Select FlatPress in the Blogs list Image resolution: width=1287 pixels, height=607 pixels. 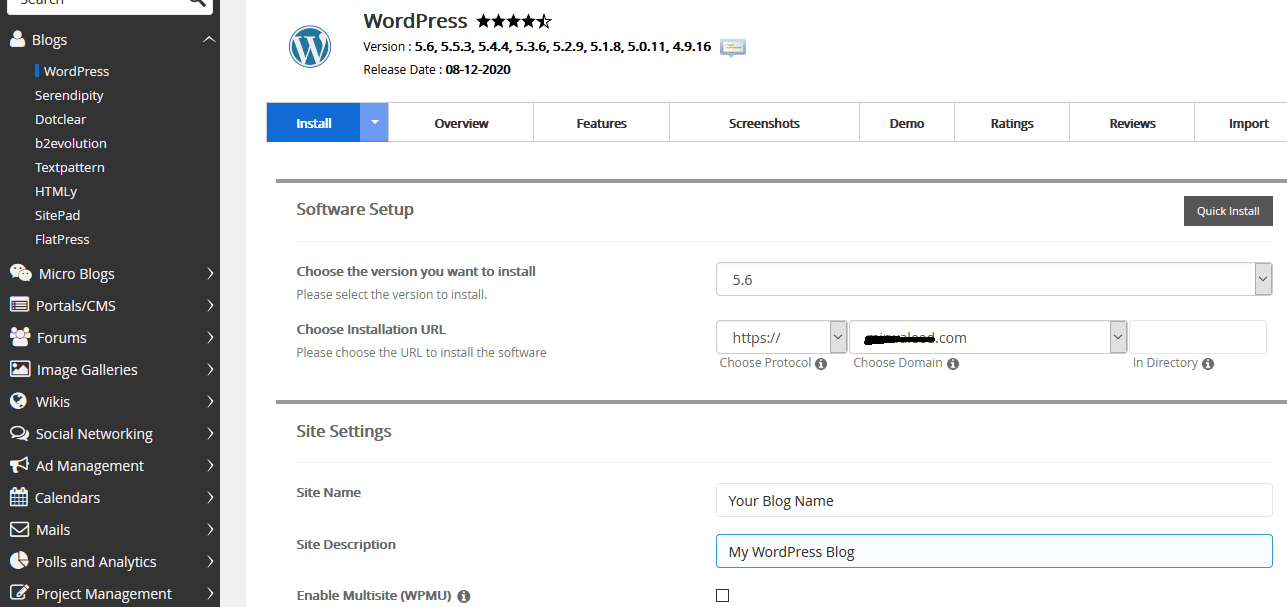pos(62,239)
